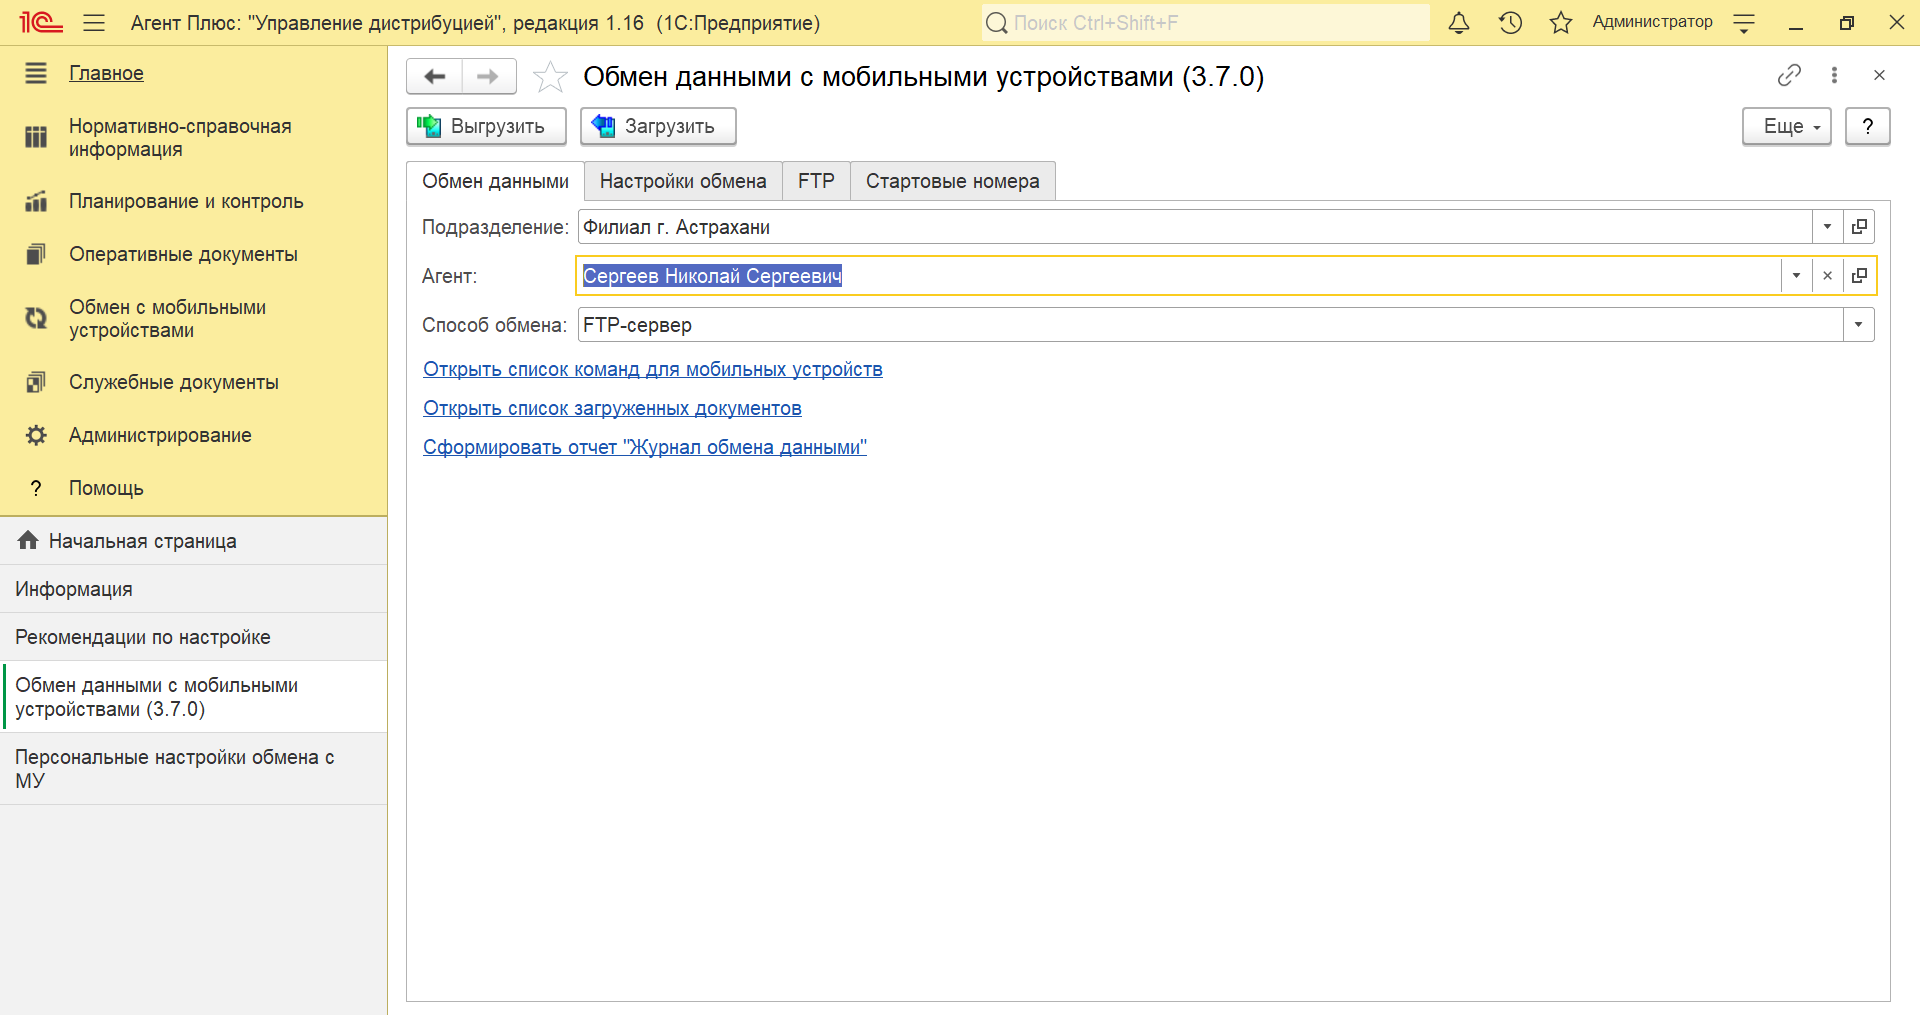Open the Еще menu button
Screen dimensions: 1920x1015
(1786, 127)
